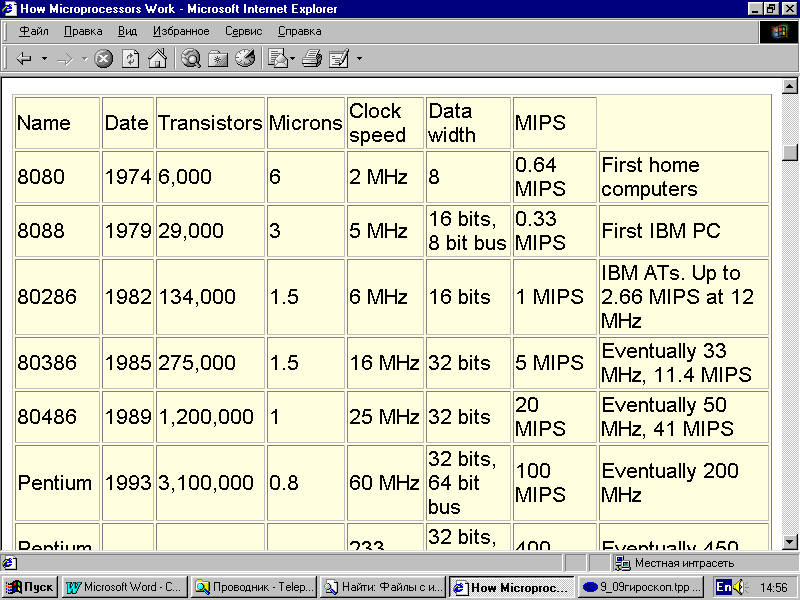Click the 0.64 MIPS cell
Image resolution: width=800 pixels, height=600 pixels.
555,177
